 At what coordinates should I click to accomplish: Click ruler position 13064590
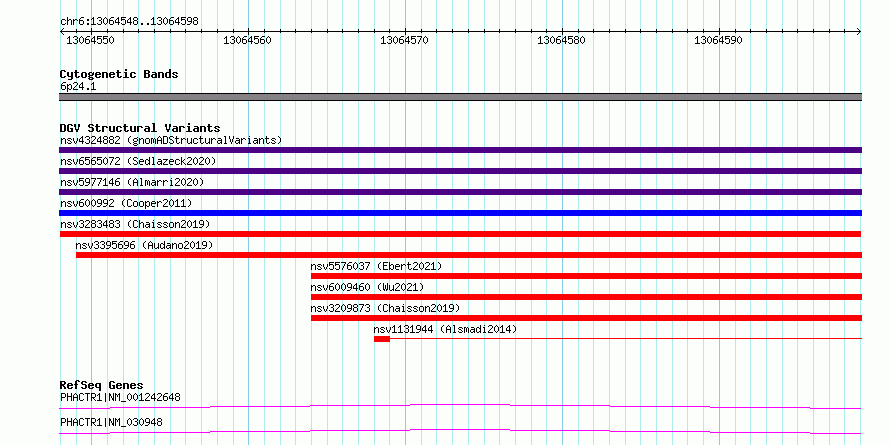(x=719, y=40)
